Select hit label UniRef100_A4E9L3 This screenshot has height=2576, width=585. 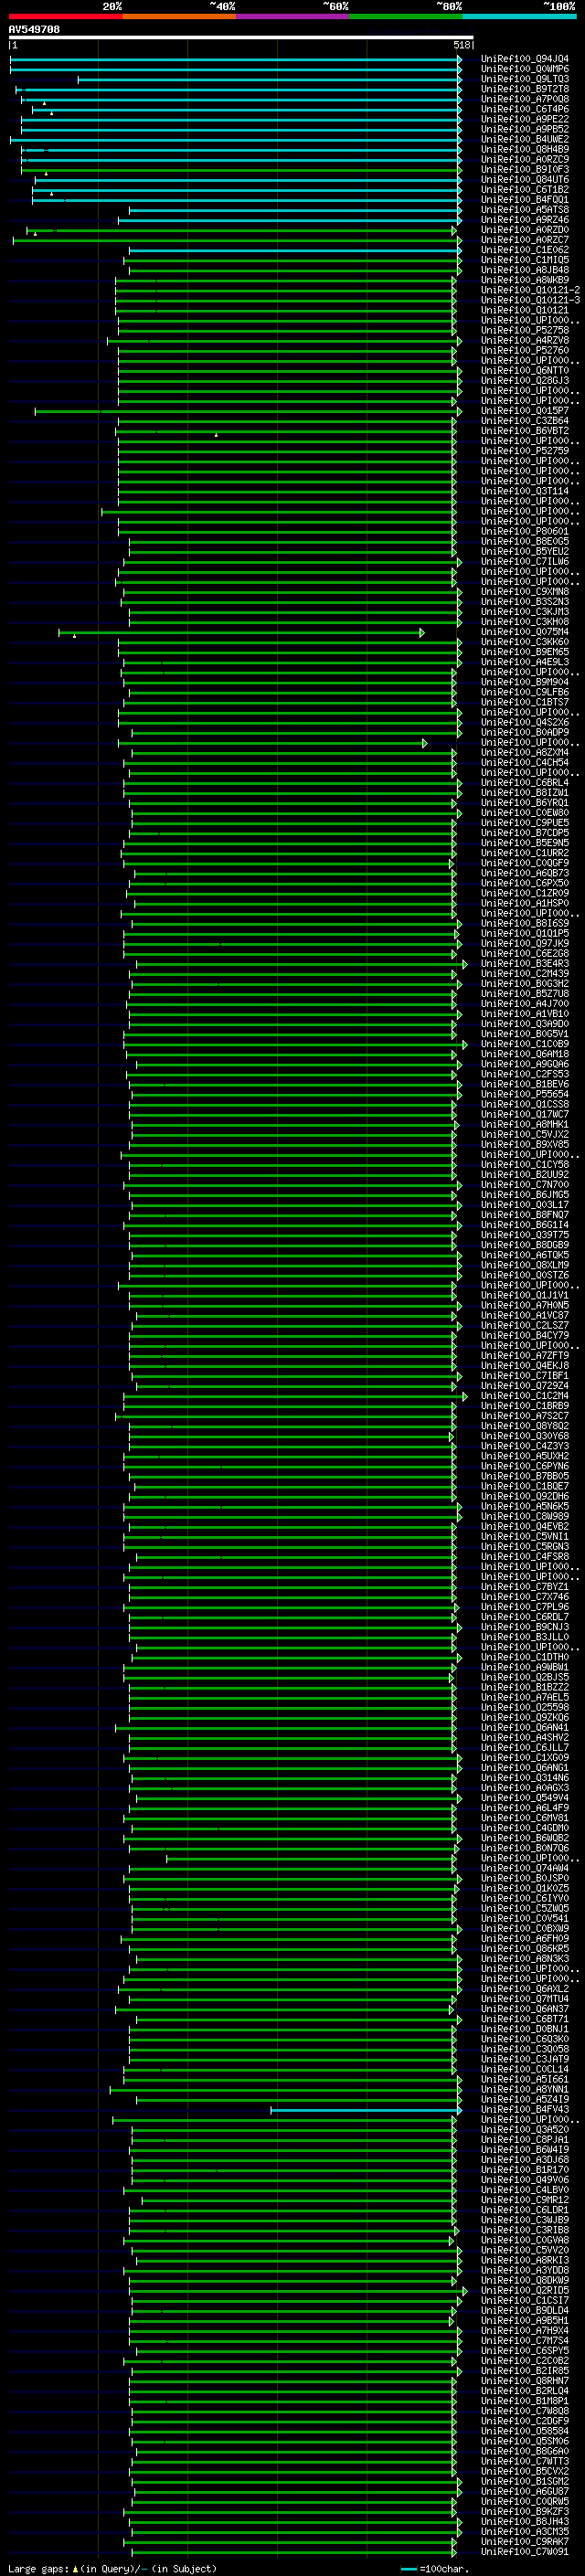pos(525,662)
